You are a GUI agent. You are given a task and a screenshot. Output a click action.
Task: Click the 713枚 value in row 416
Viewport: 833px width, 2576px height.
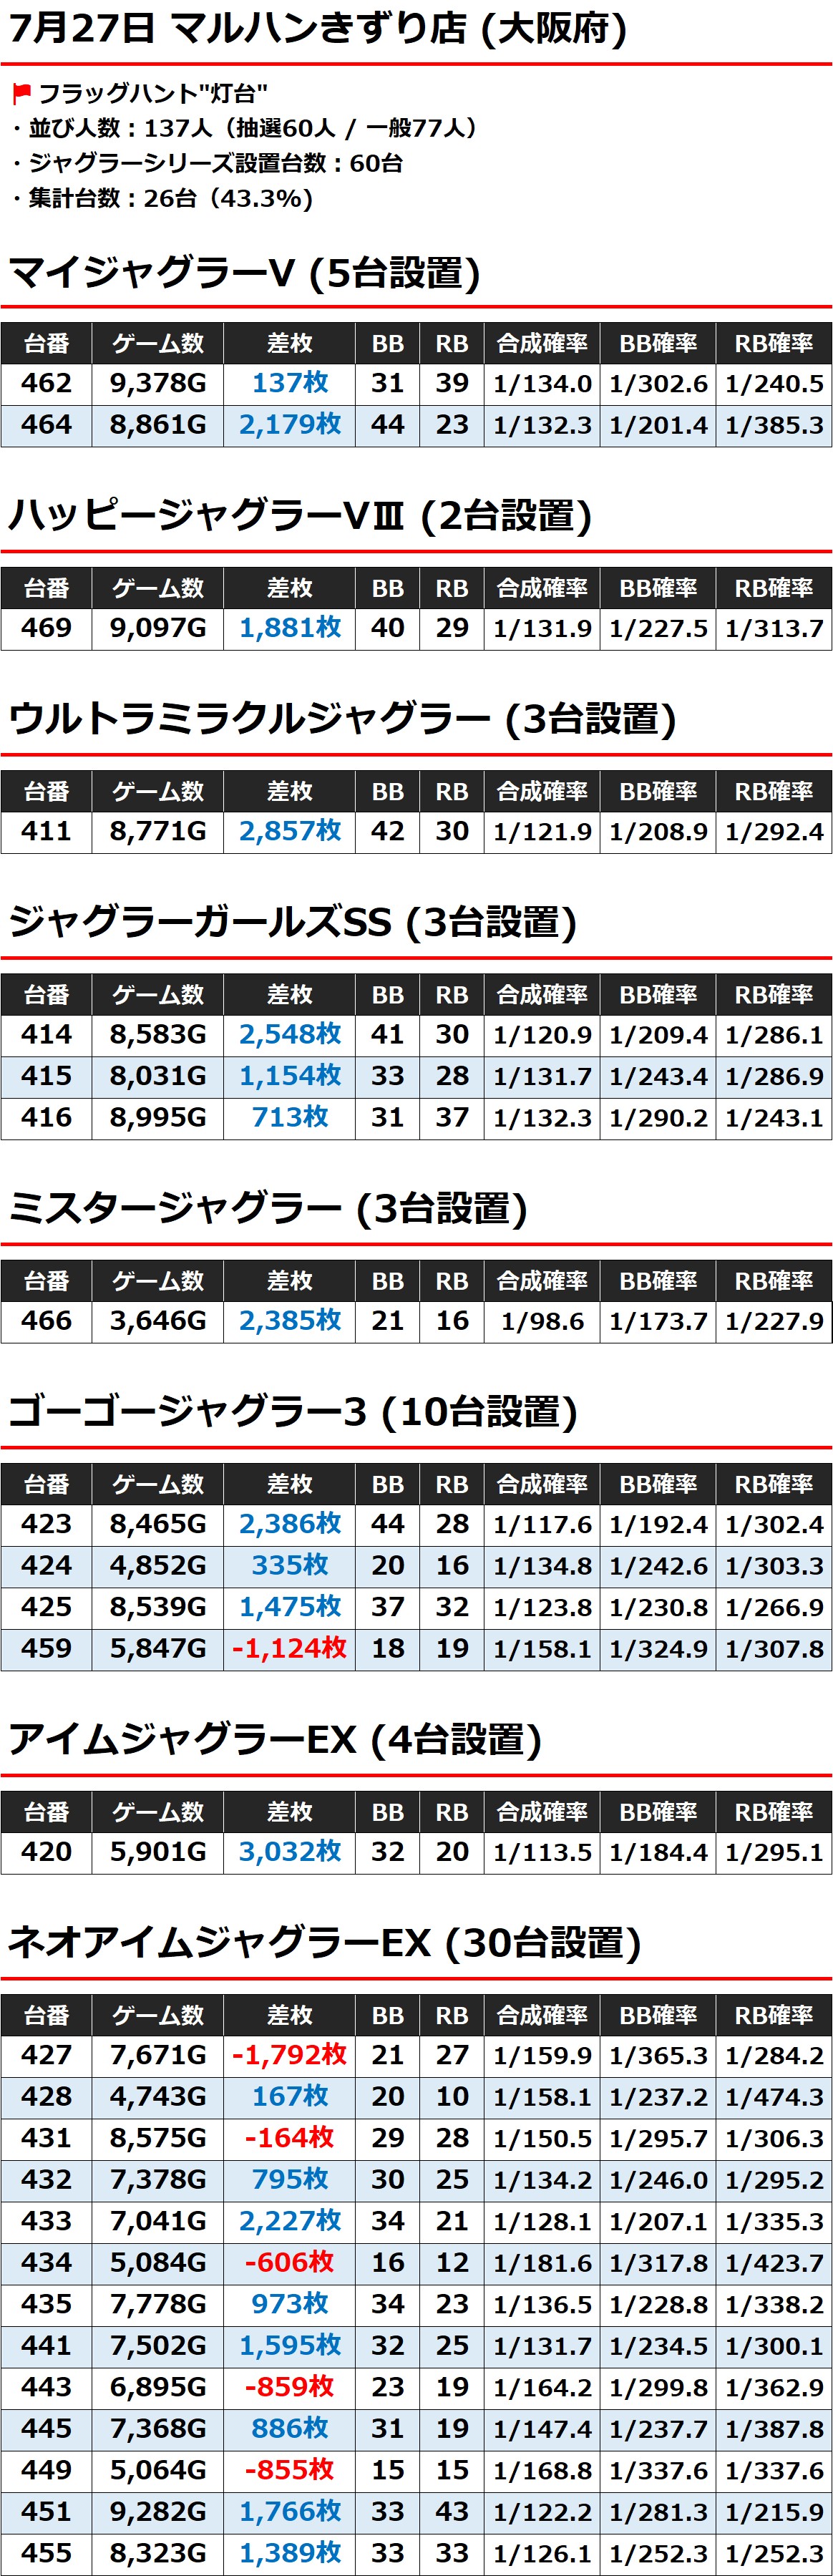pyautogui.click(x=290, y=1118)
